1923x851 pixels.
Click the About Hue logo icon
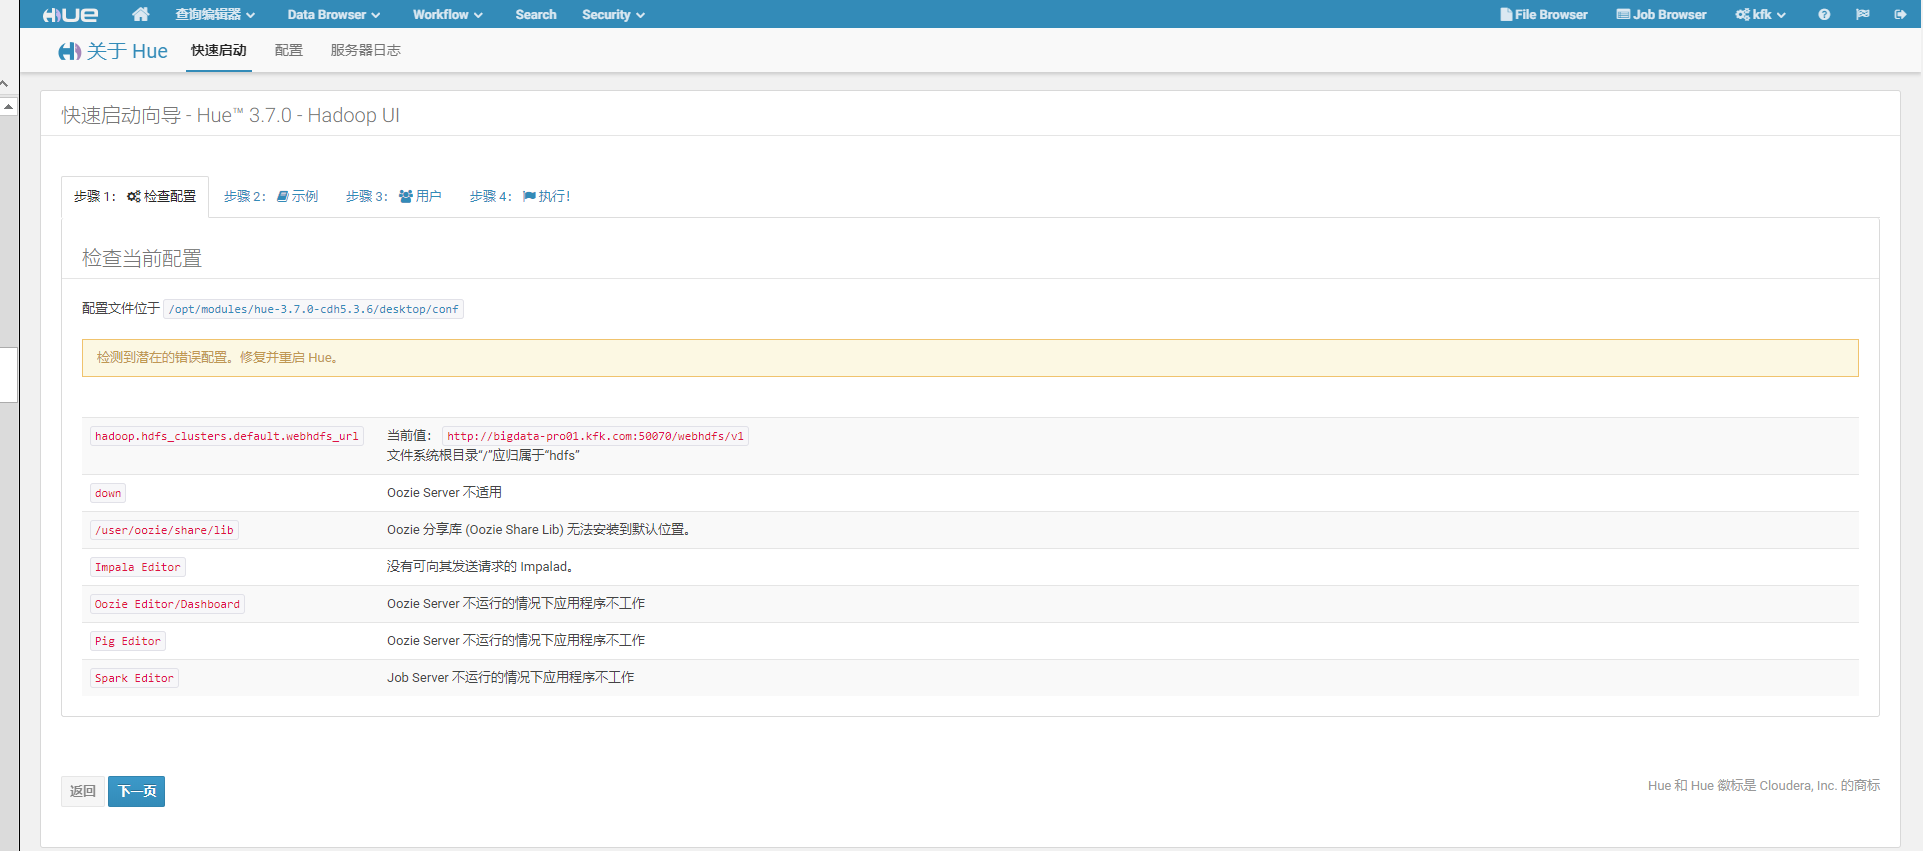pyautogui.click(x=69, y=51)
